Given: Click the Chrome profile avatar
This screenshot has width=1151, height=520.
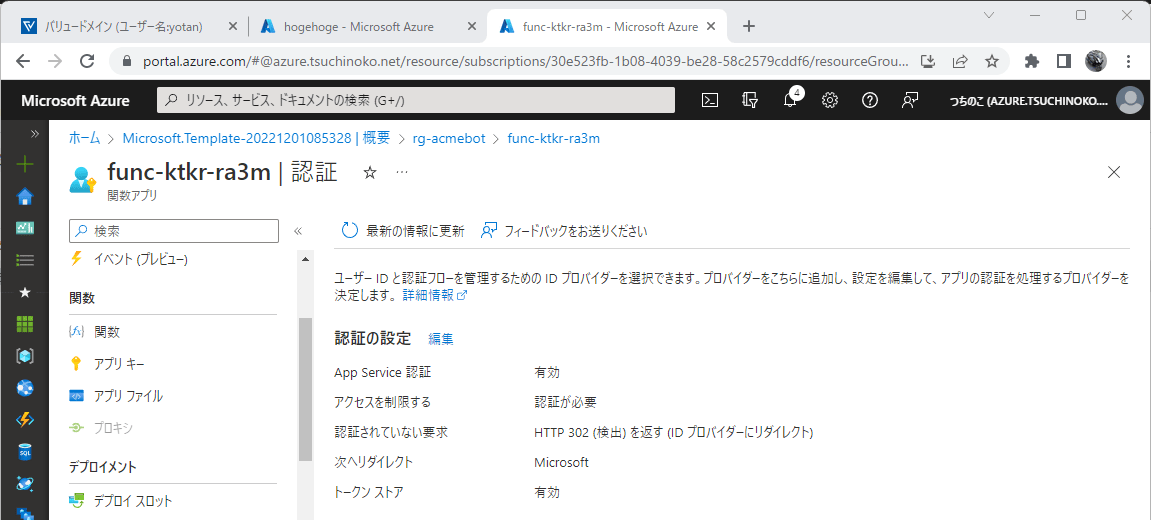Looking at the screenshot, I should [1096, 62].
